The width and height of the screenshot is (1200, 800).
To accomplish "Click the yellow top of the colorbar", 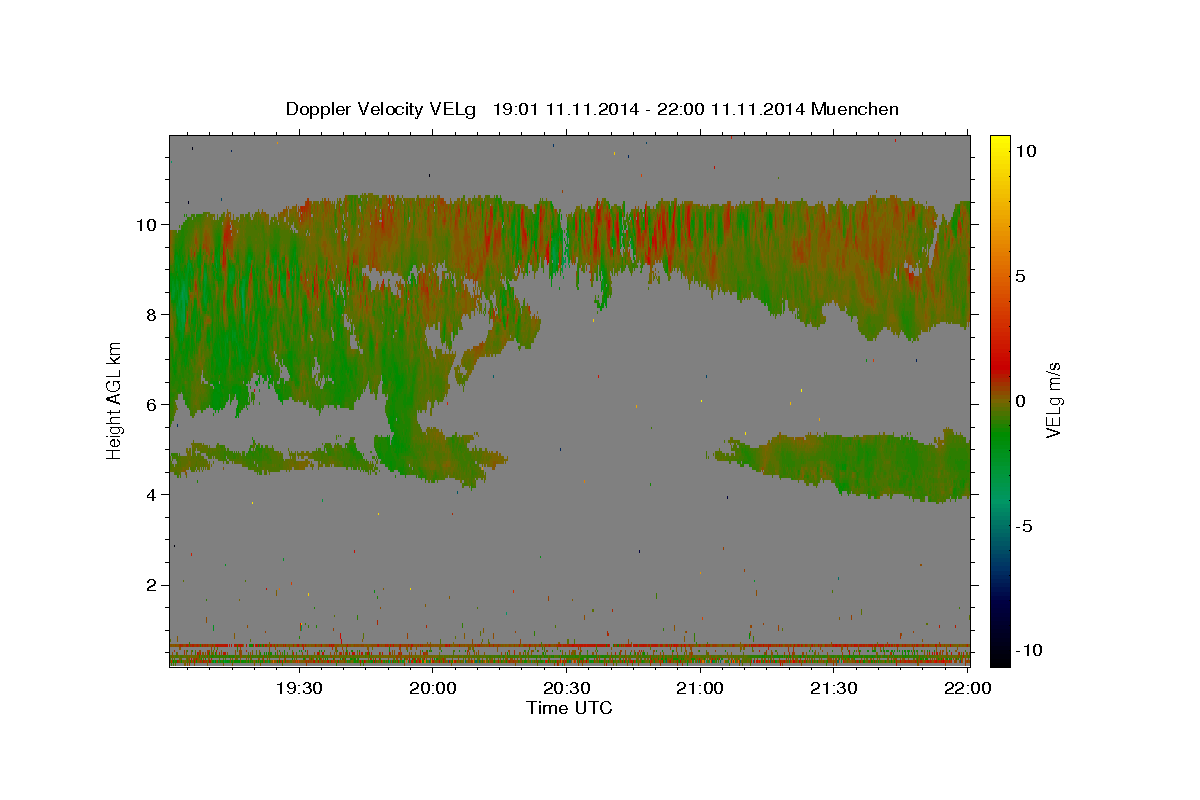I will click(1000, 145).
